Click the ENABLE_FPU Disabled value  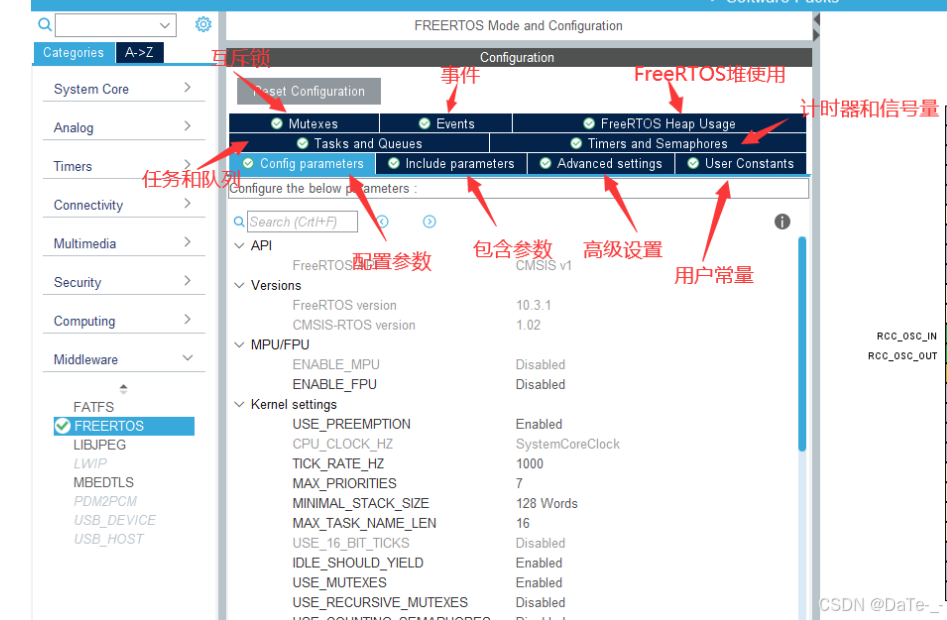tap(540, 385)
